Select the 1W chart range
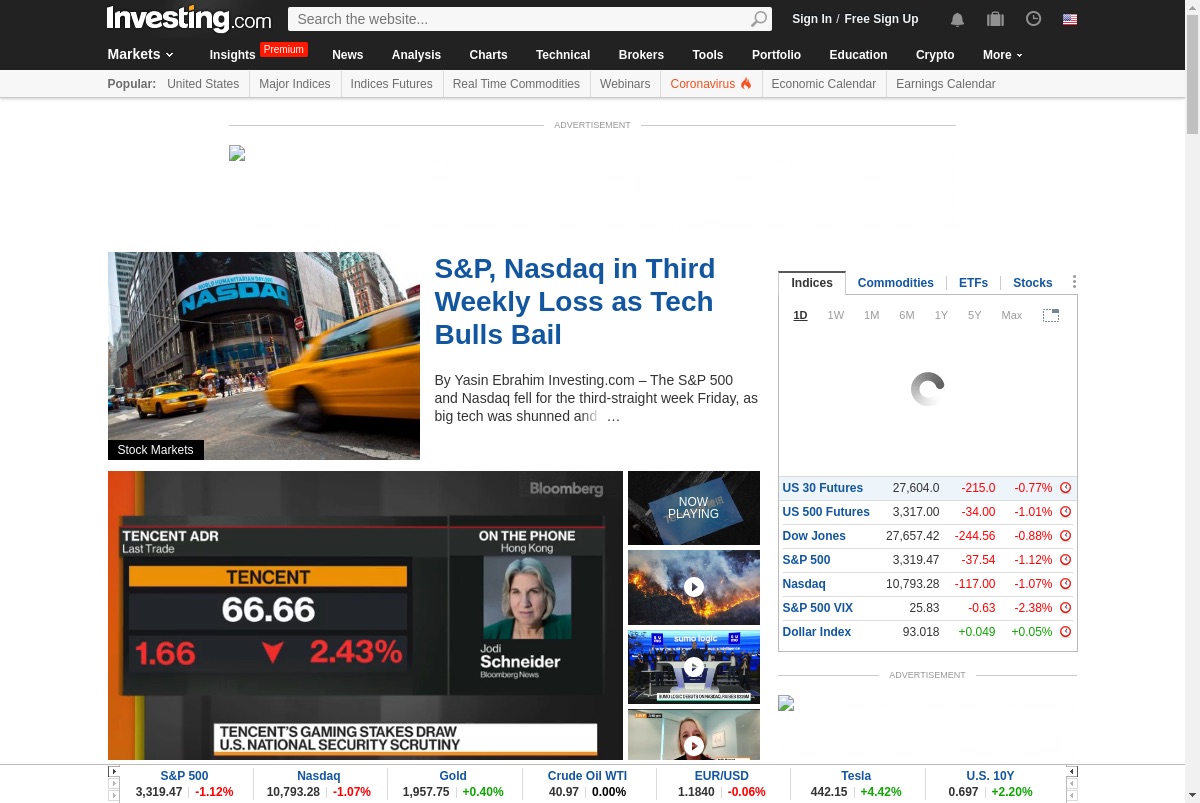This screenshot has height=803, width=1200. (x=836, y=315)
